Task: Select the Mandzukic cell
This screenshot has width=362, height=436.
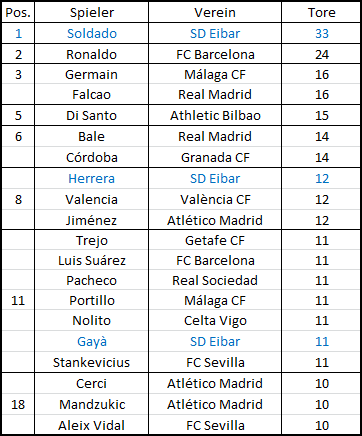Action: (x=91, y=404)
